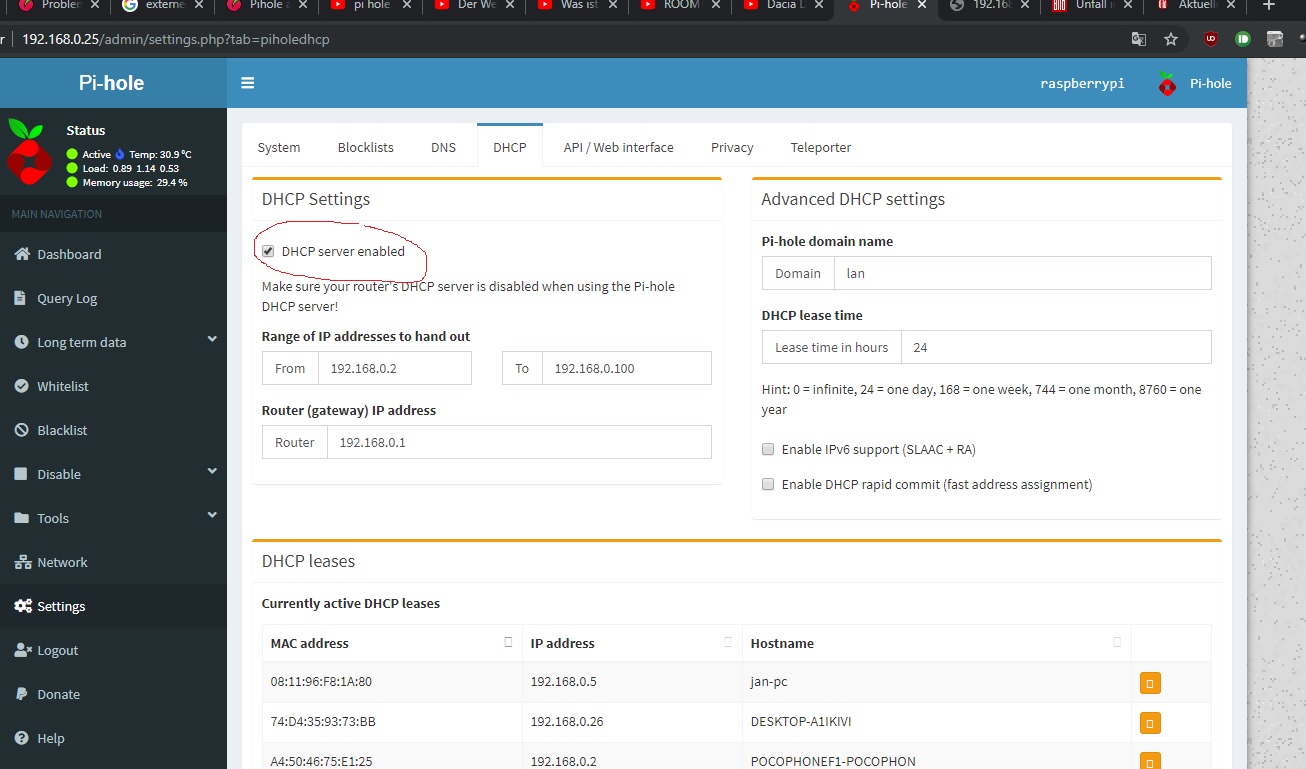1306x769 pixels.
Task: Click the raspberrypi hostname in header
Action: coord(1082,84)
